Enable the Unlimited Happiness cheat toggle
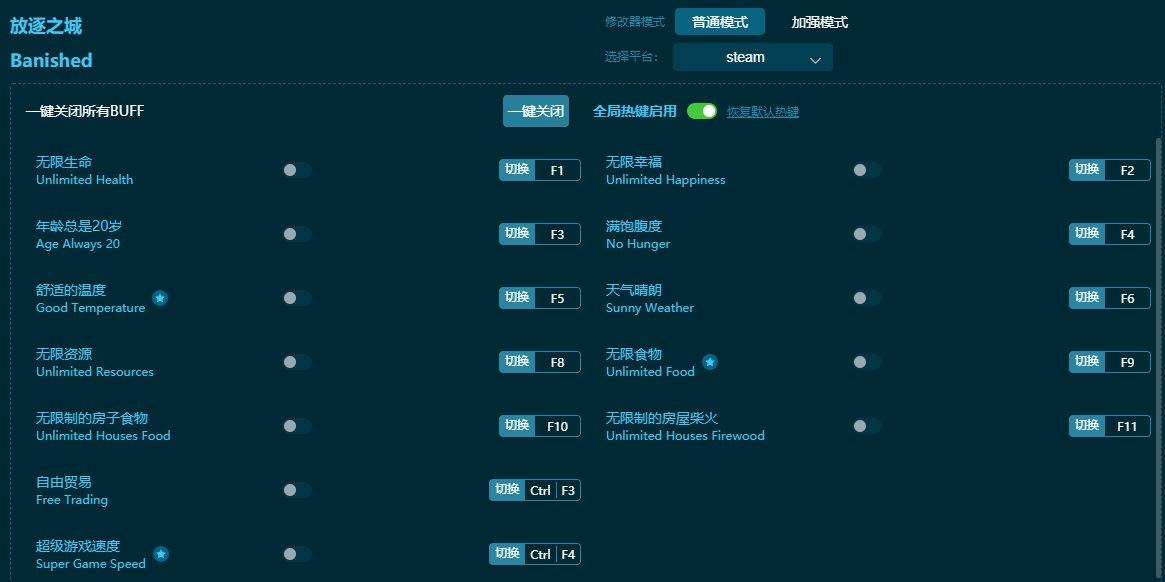 tap(866, 170)
